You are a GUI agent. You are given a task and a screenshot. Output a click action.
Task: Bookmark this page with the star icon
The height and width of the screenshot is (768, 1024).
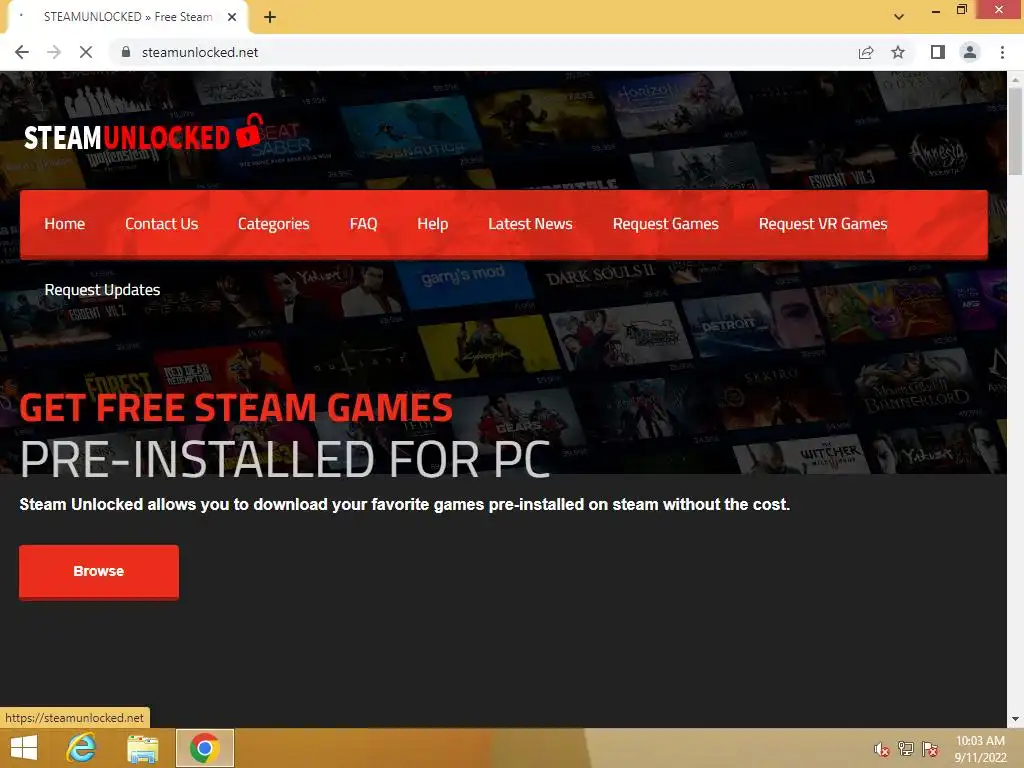898,52
